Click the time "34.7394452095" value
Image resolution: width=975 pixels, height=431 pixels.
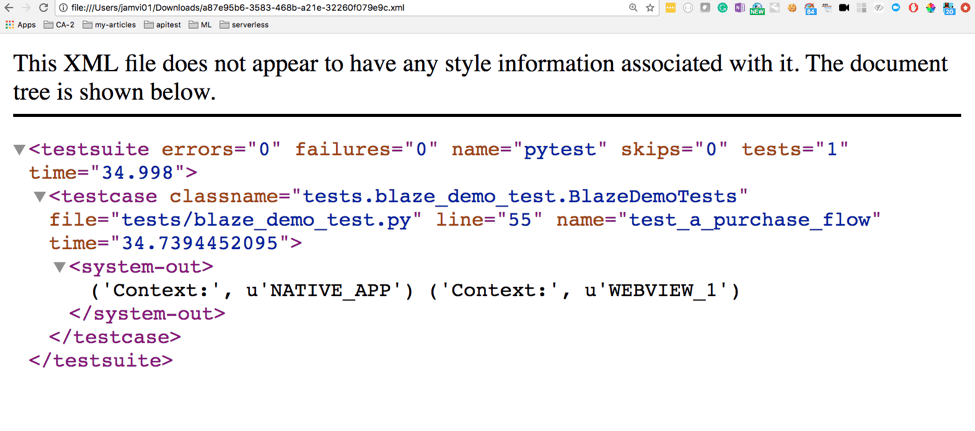tap(197, 243)
